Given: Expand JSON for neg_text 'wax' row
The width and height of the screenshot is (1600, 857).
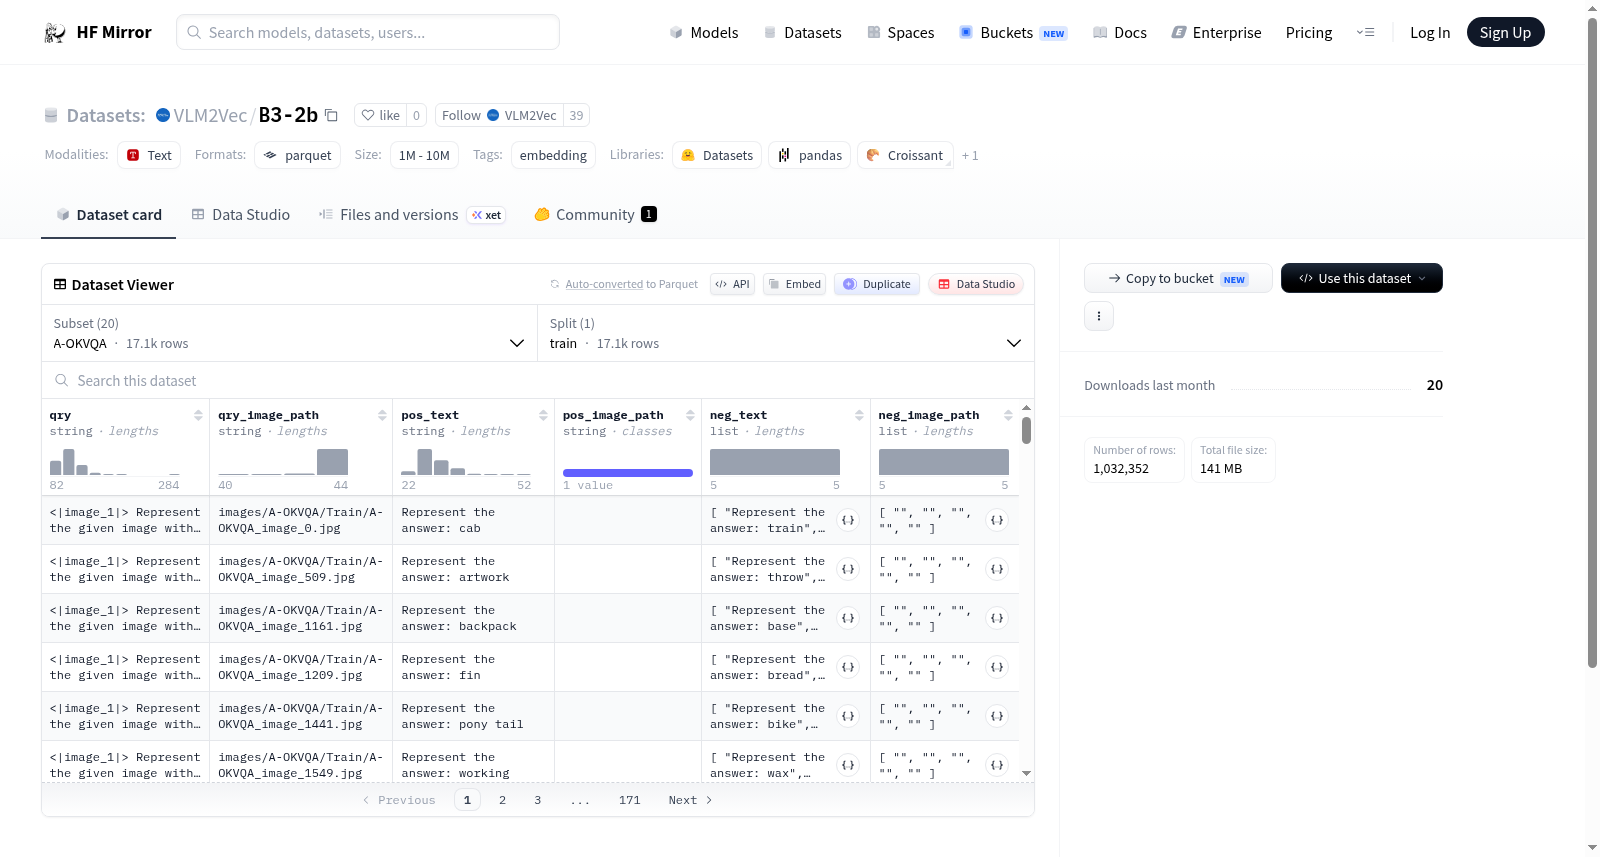Looking at the screenshot, I should 848,765.
